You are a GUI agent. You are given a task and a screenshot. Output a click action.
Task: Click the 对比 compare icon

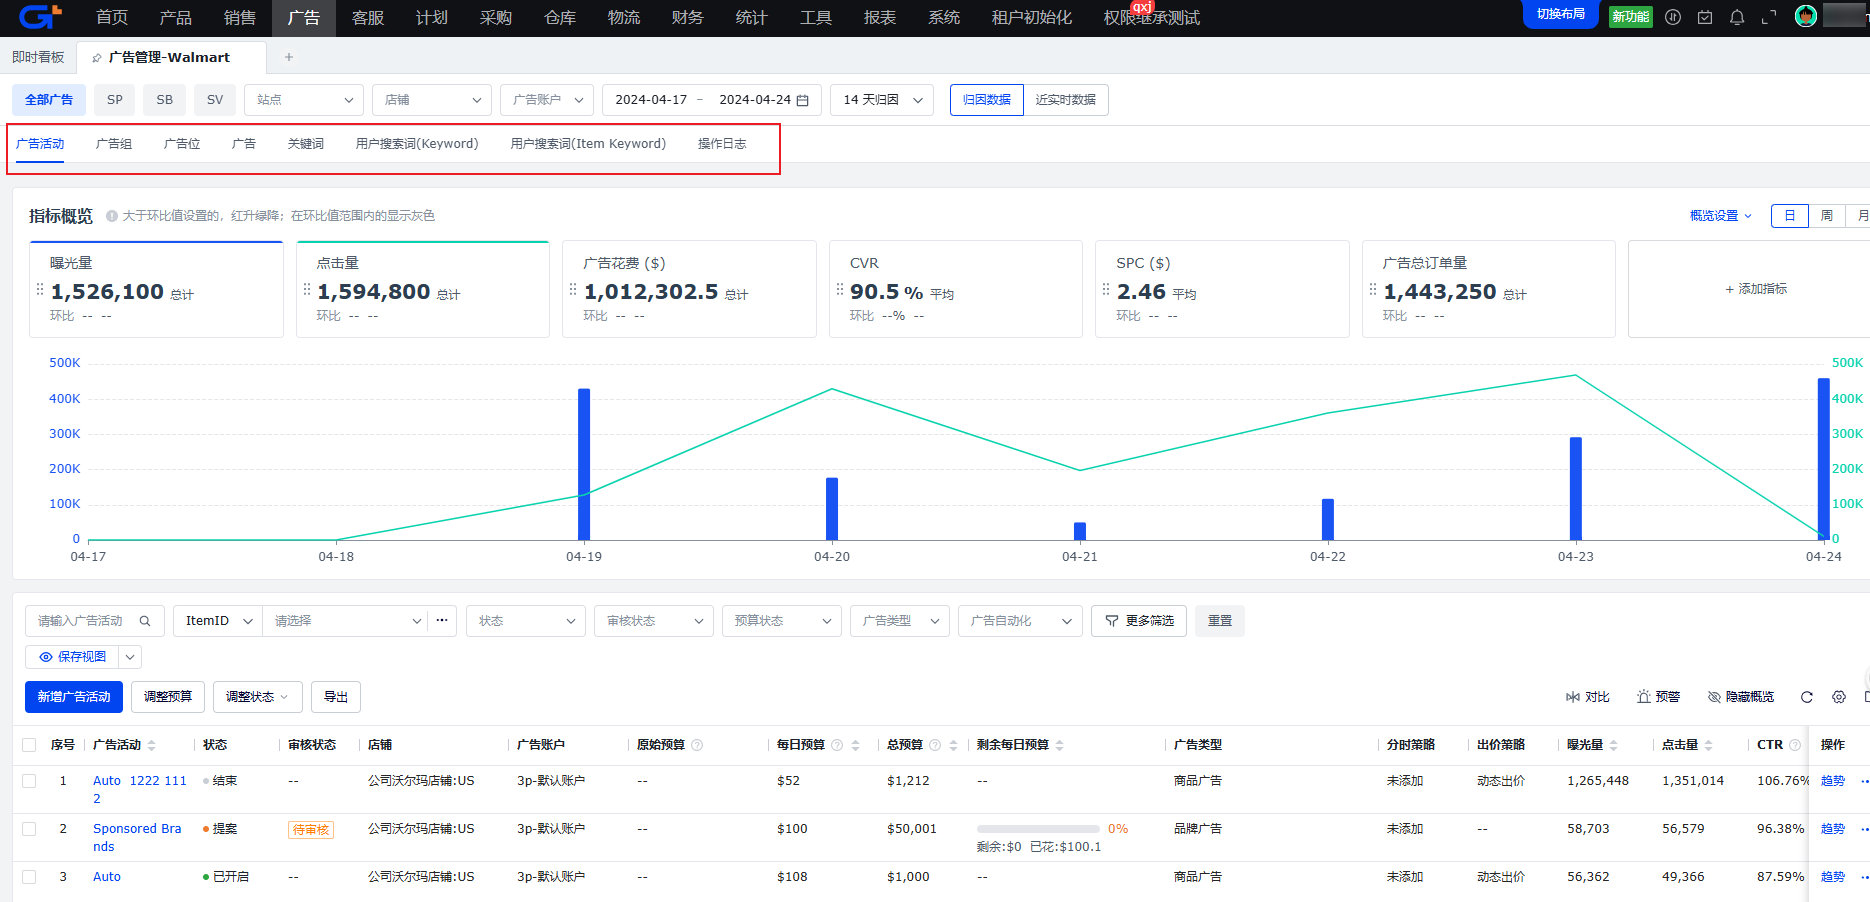tap(1573, 697)
